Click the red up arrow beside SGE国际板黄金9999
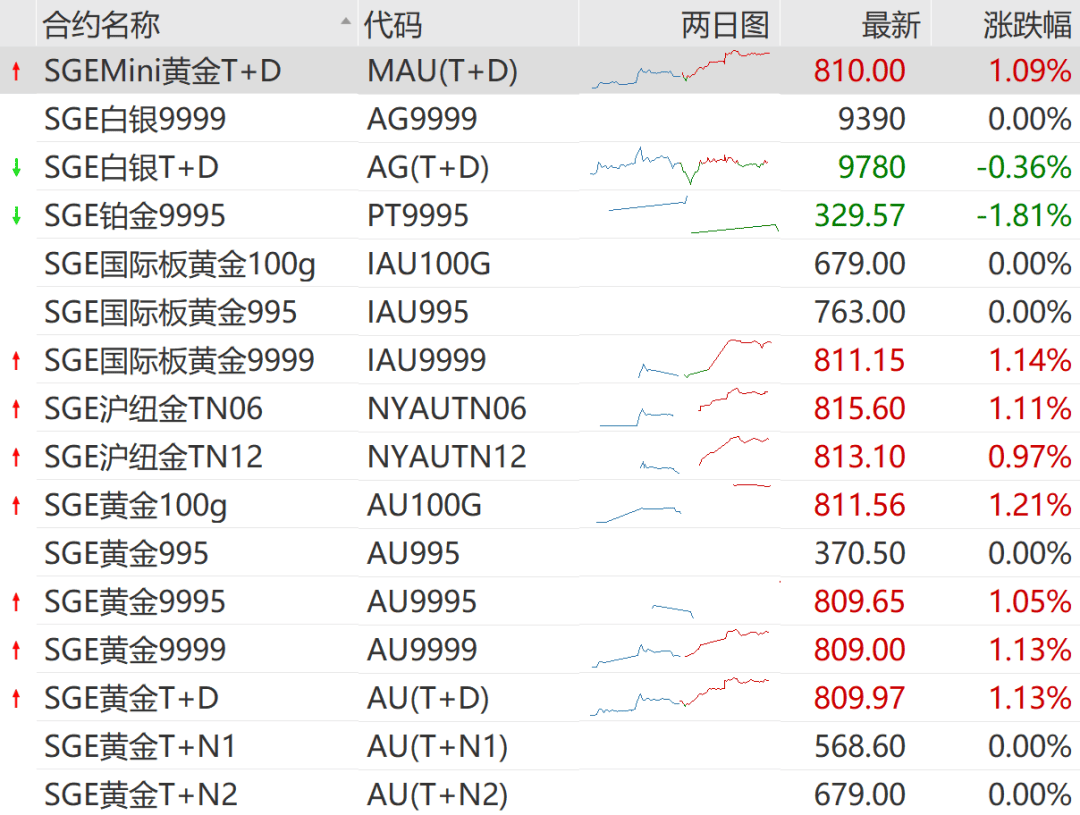Viewport: 1080px width, 815px height. pos(14,360)
